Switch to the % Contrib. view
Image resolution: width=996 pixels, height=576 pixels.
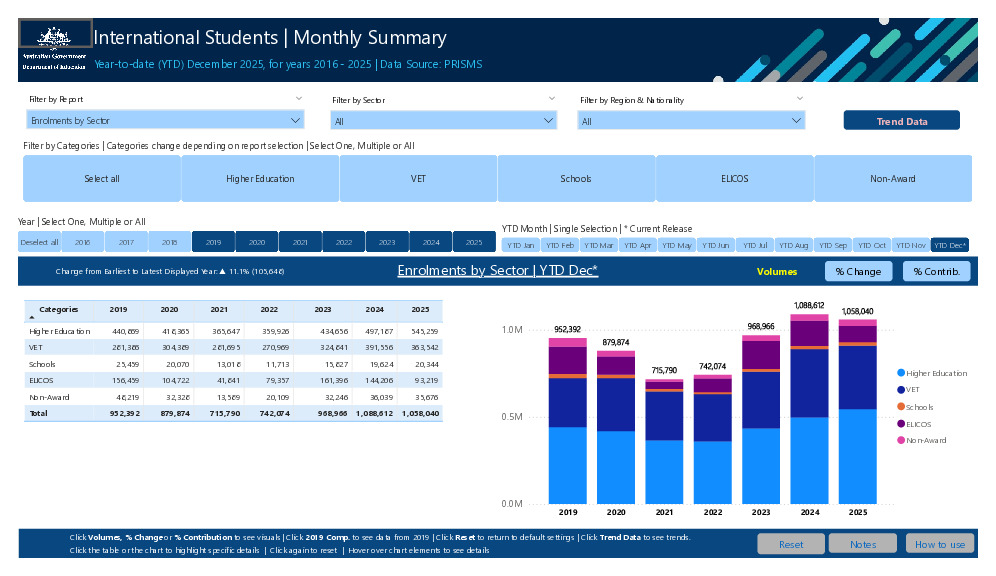pyautogui.click(x=936, y=270)
